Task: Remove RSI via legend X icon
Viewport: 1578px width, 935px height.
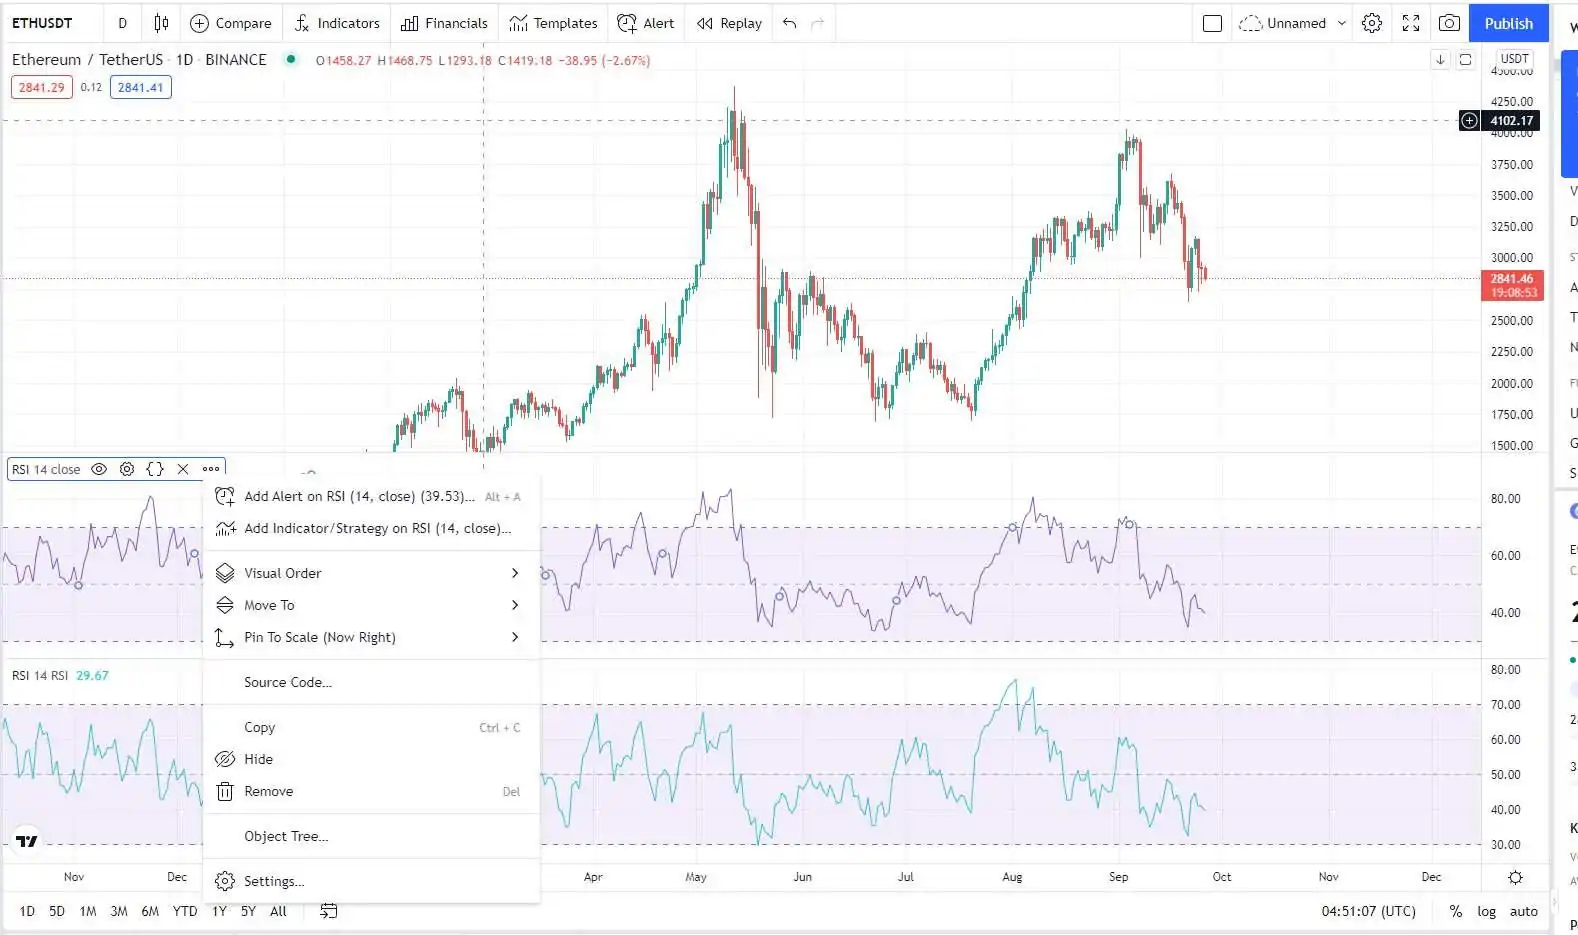Action: [x=183, y=469]
